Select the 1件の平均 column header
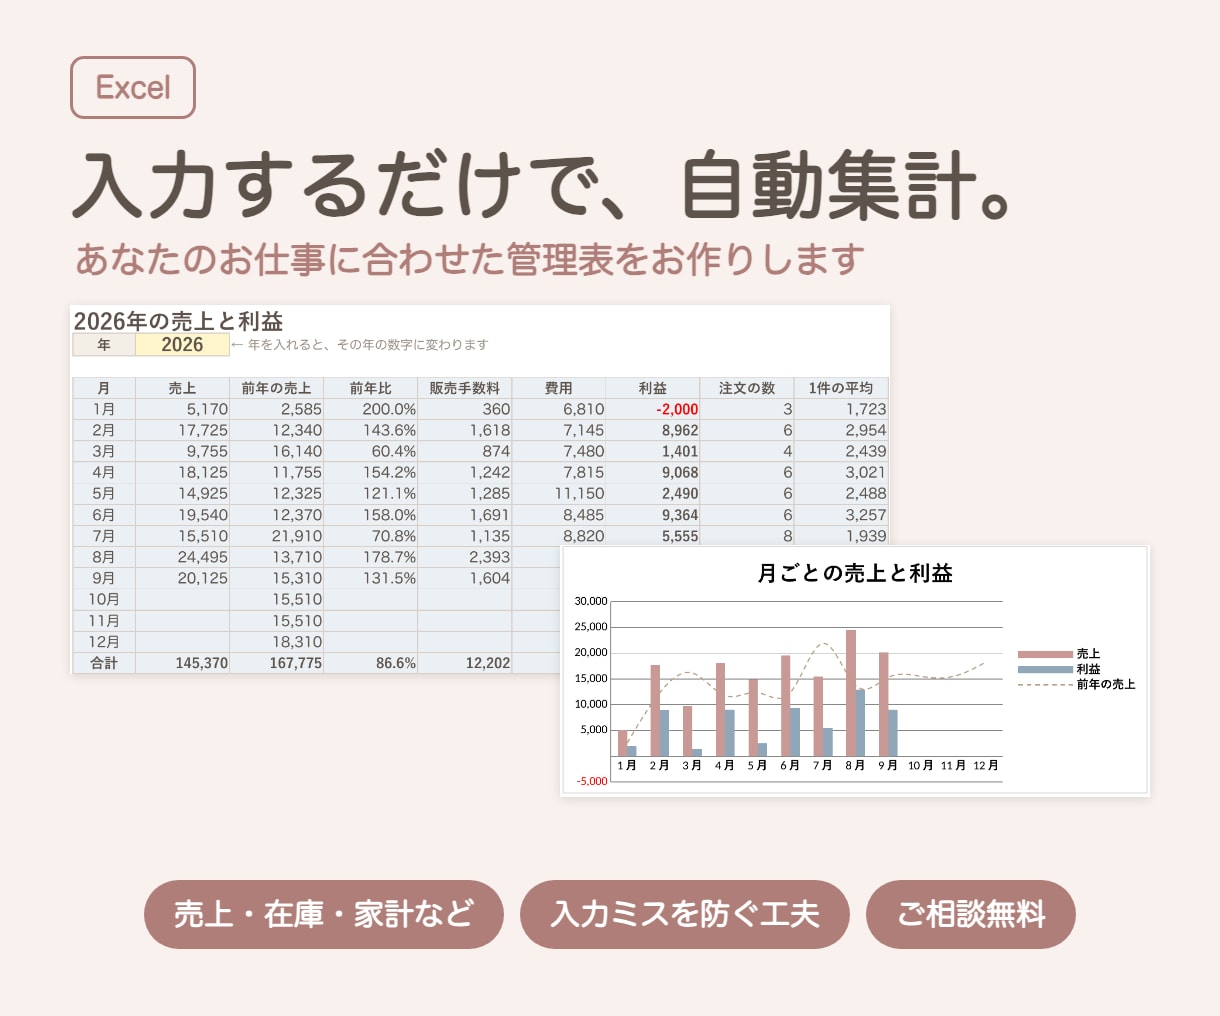The width and height of the screenshot is (1220, 1016). [841, 388]
